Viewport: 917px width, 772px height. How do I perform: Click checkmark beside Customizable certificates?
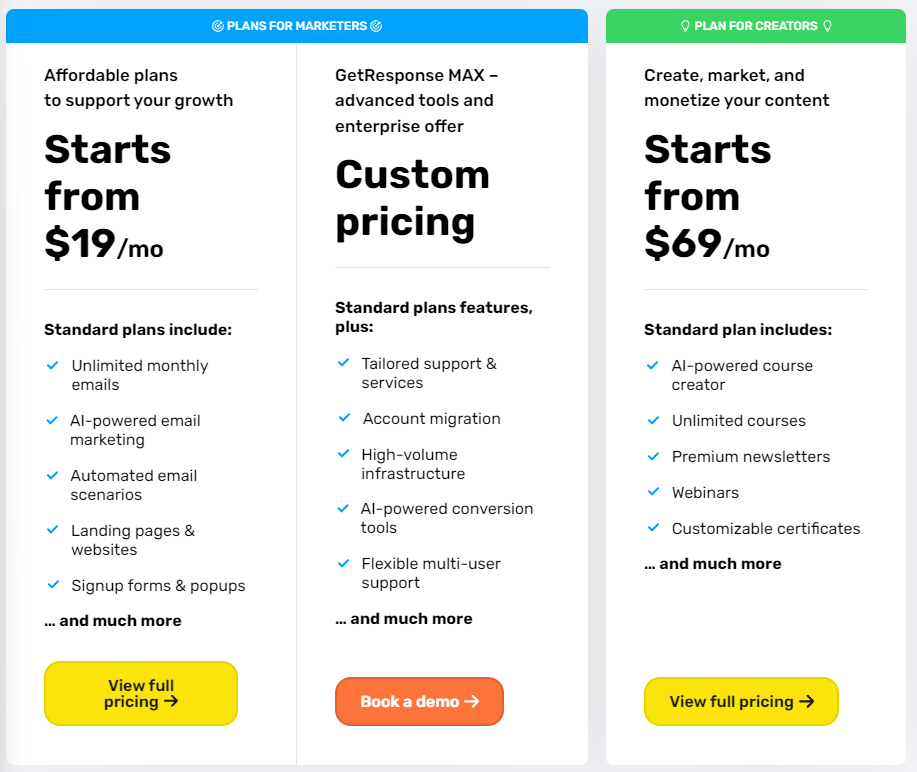pyautogui.click(x=653, y=528)
